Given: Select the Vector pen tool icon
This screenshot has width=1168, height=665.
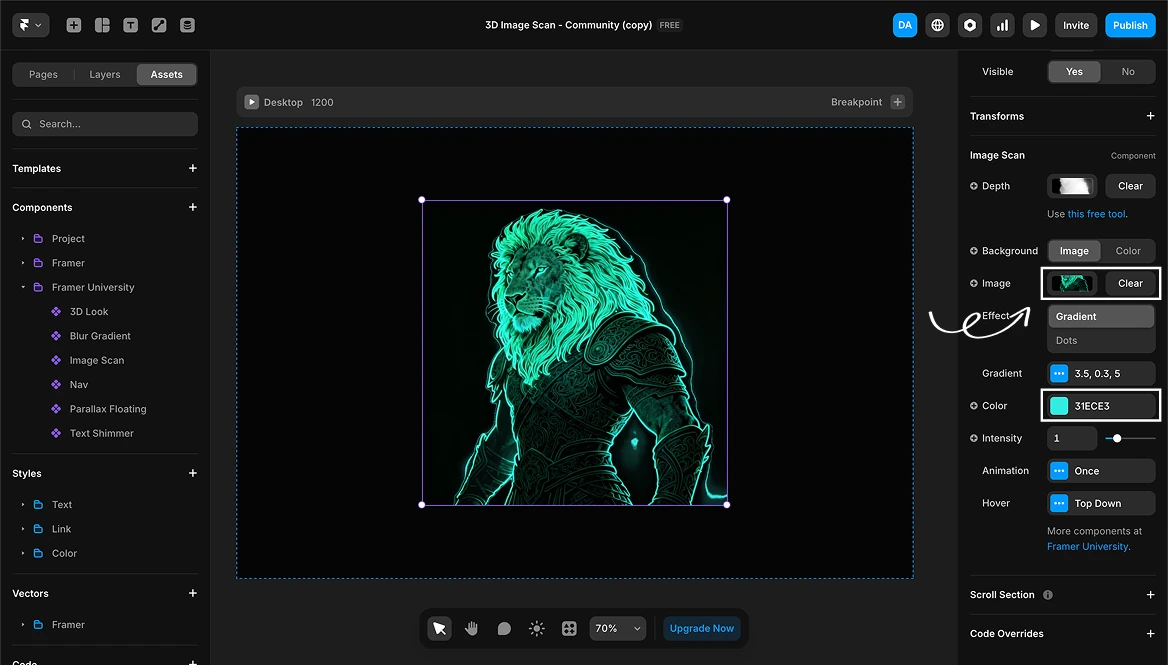Looking at the screenshot, I should [159, 25].
